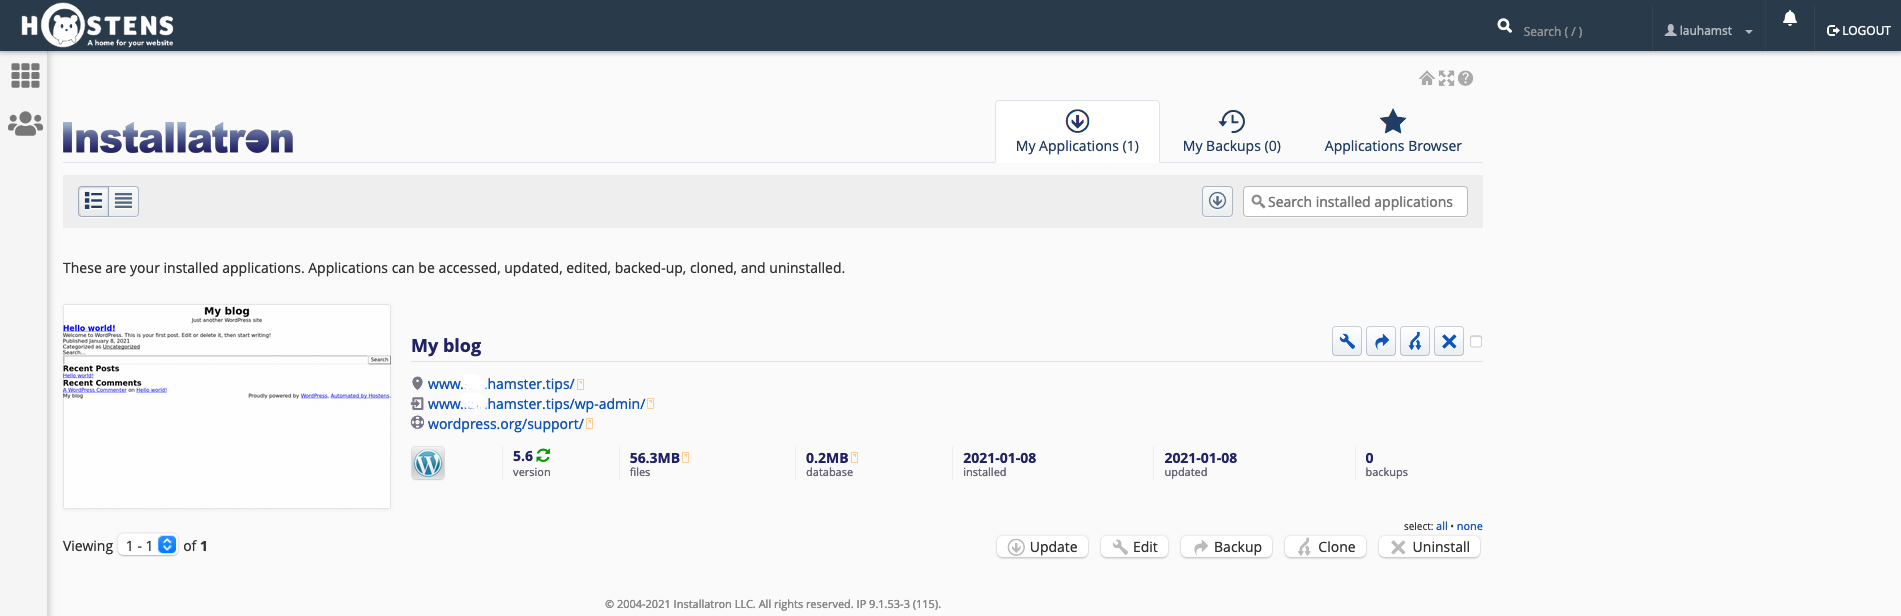Screen dimensions: 1901x616
Task: Click the 2021-01-08 updated date
Action: tap(1200, 458)
